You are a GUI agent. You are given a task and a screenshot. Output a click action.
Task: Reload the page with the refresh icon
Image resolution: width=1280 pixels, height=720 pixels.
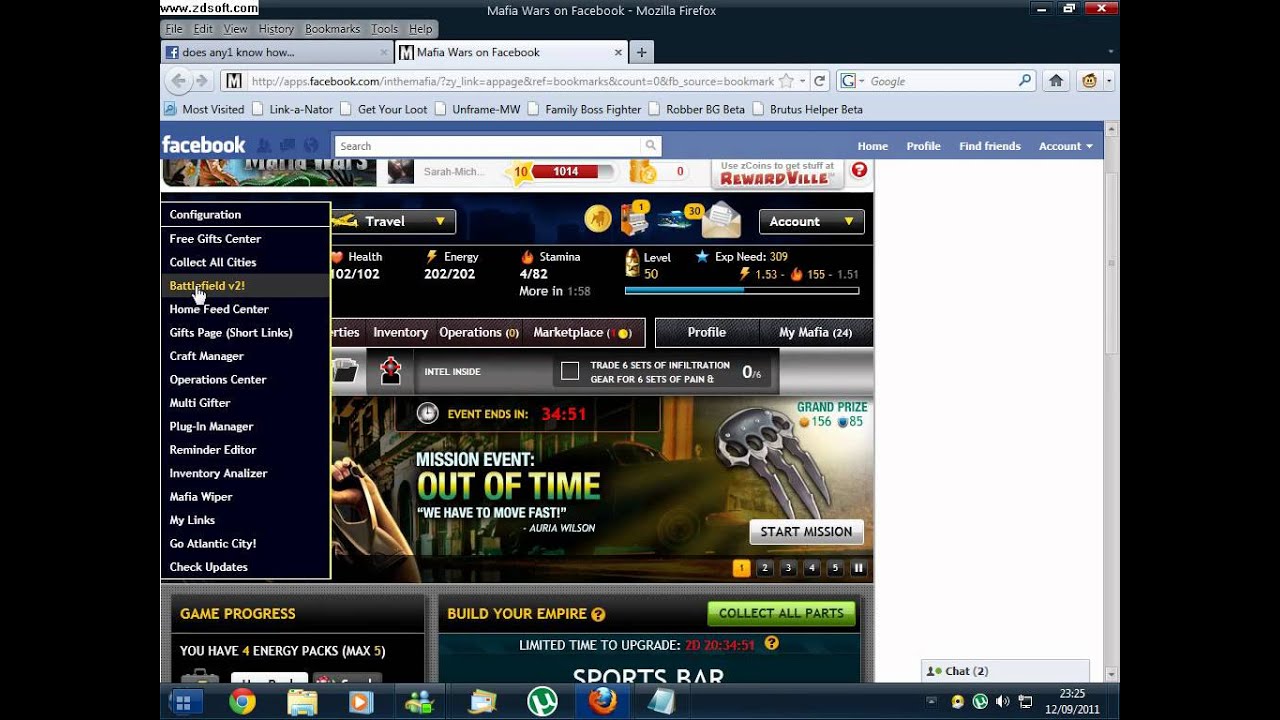[x=819, y=81]
